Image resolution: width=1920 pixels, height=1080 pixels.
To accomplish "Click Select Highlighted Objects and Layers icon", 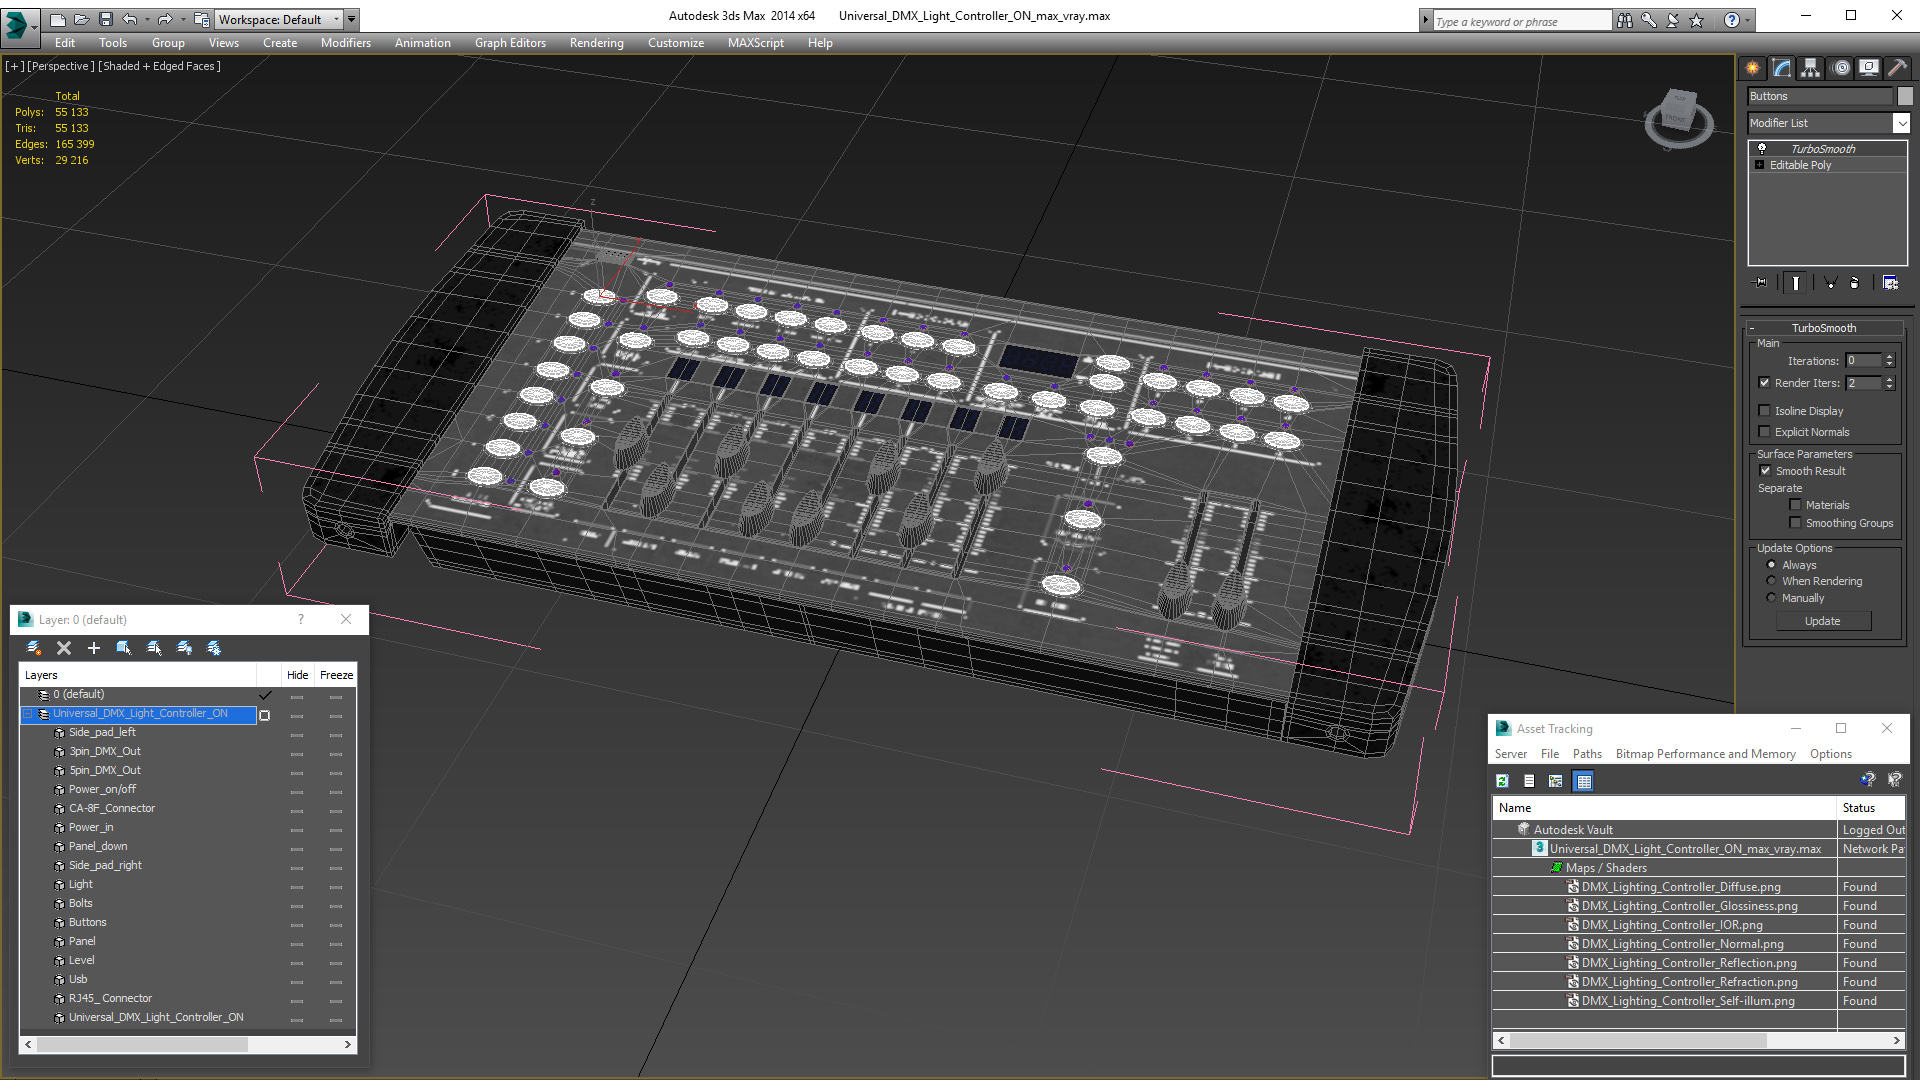I will click(124, 648).
